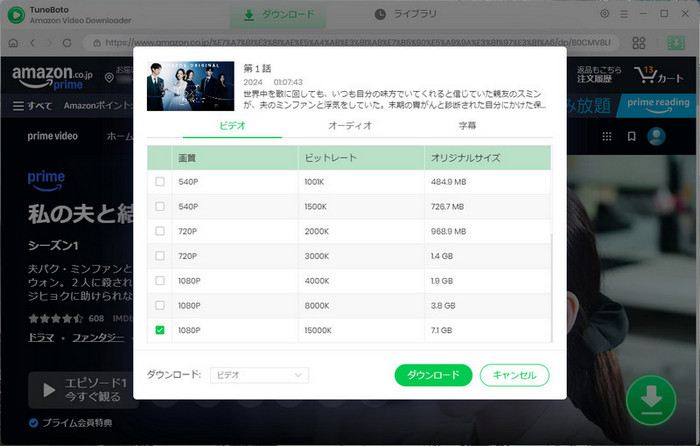
Task: Open the ダウンロード tab in title bar
Action: point(278,15)
